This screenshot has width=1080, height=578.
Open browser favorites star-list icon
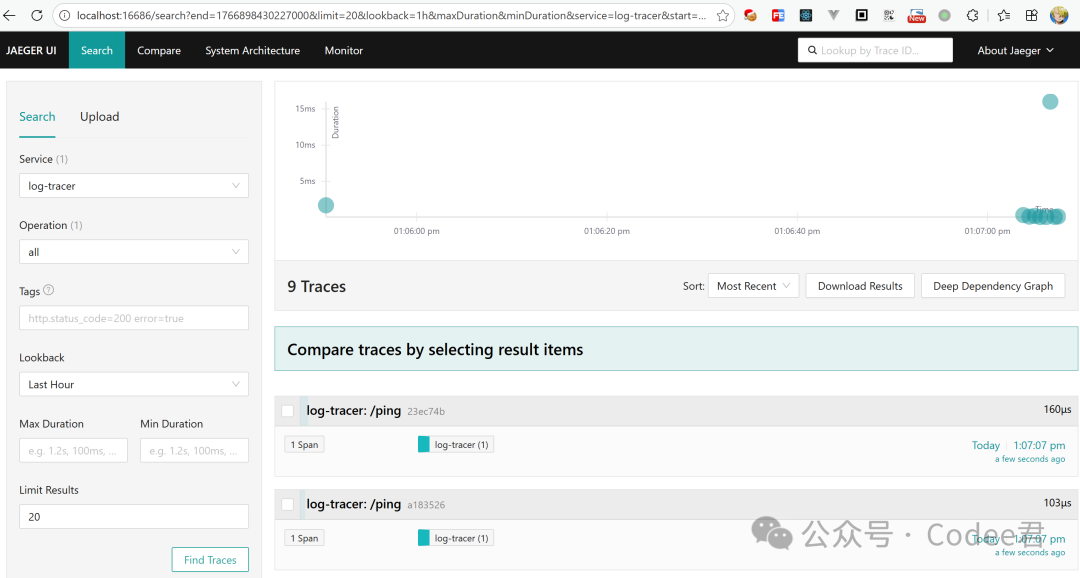tap(1004, 15)
